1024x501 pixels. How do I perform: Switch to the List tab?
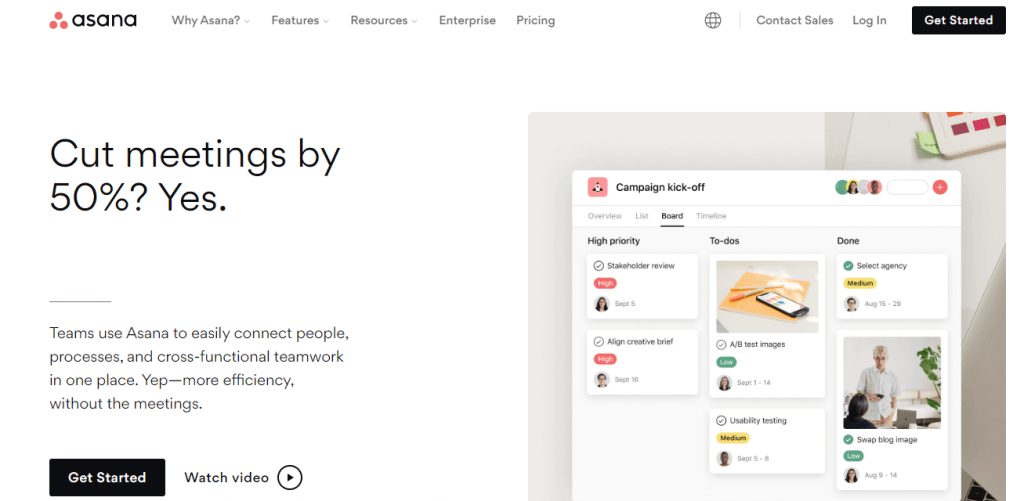tap(641, 216)
